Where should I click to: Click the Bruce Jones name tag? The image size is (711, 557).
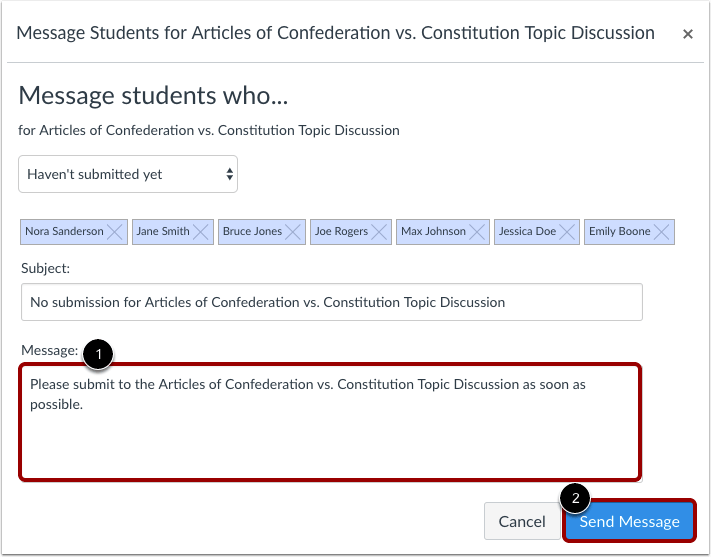(252, 232)
